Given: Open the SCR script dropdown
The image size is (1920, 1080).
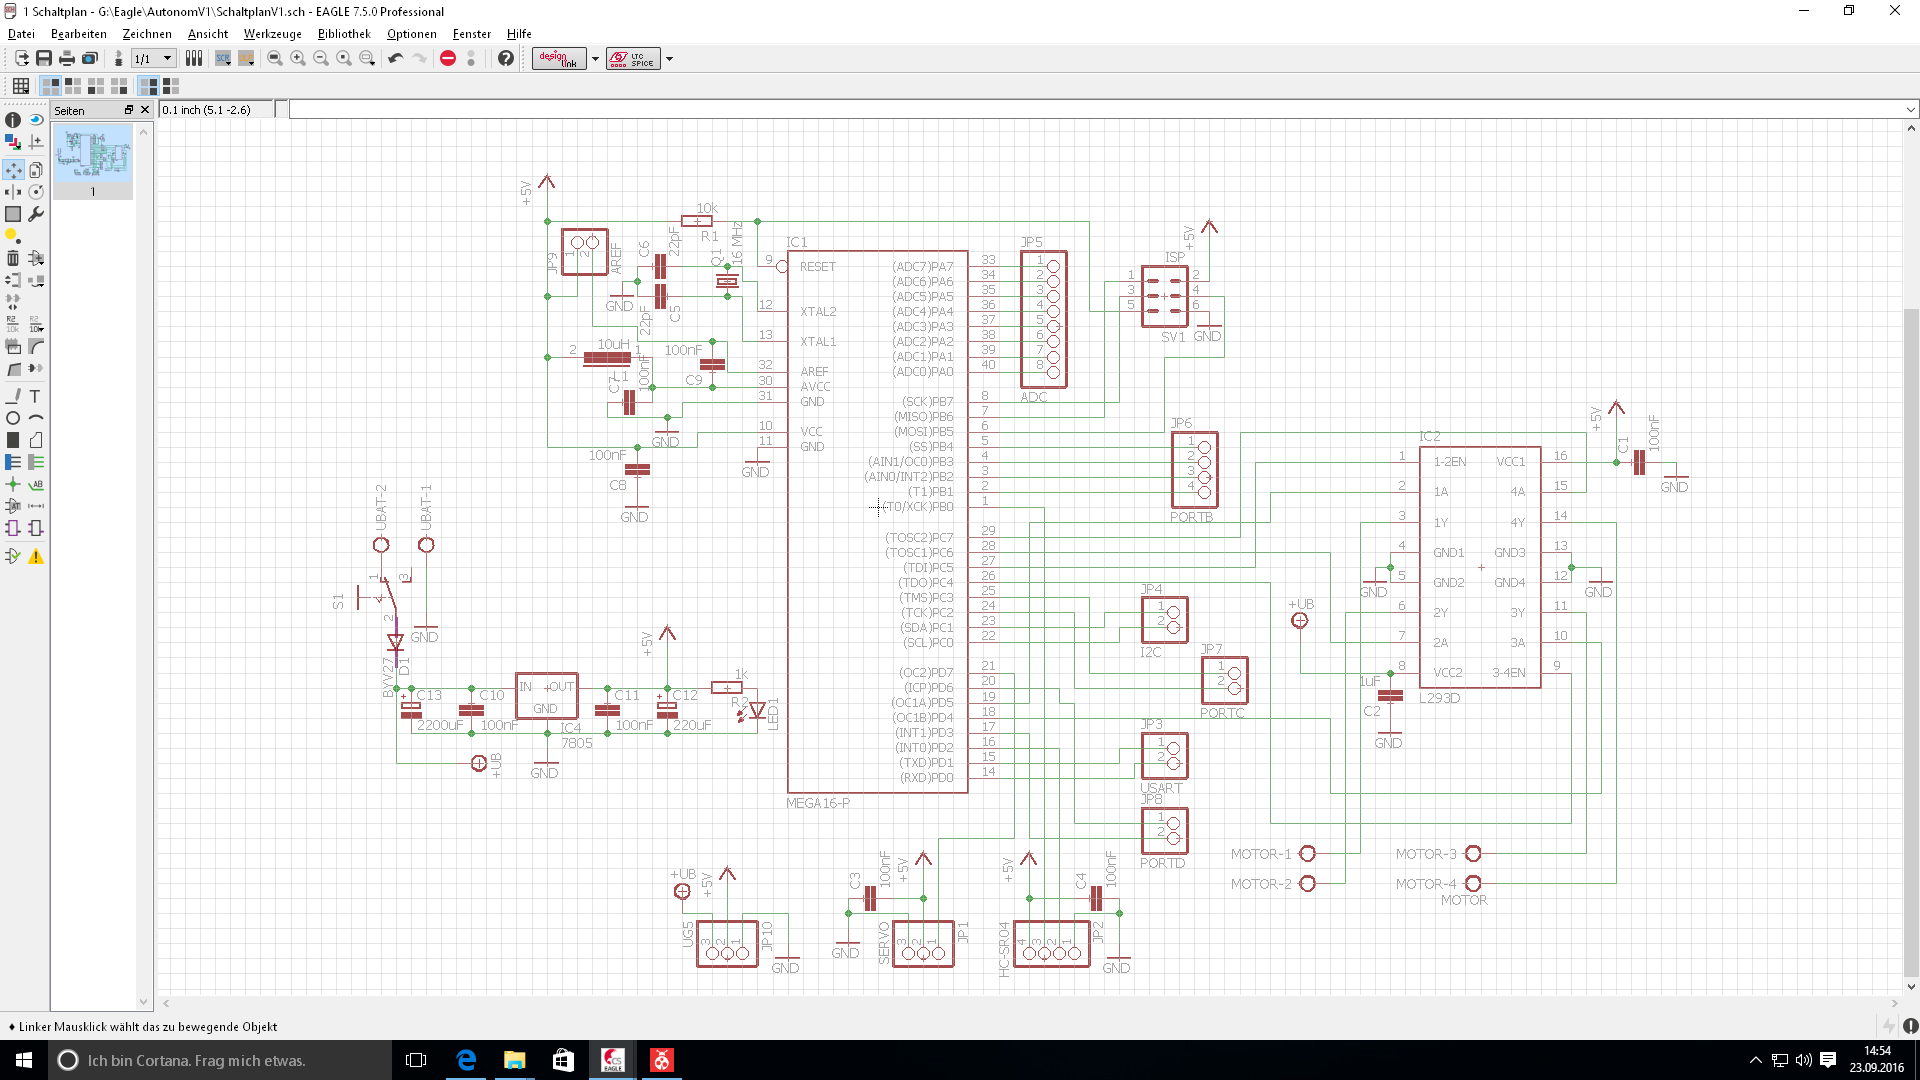Looking at the screenshot, I should [x=223, y=58].
